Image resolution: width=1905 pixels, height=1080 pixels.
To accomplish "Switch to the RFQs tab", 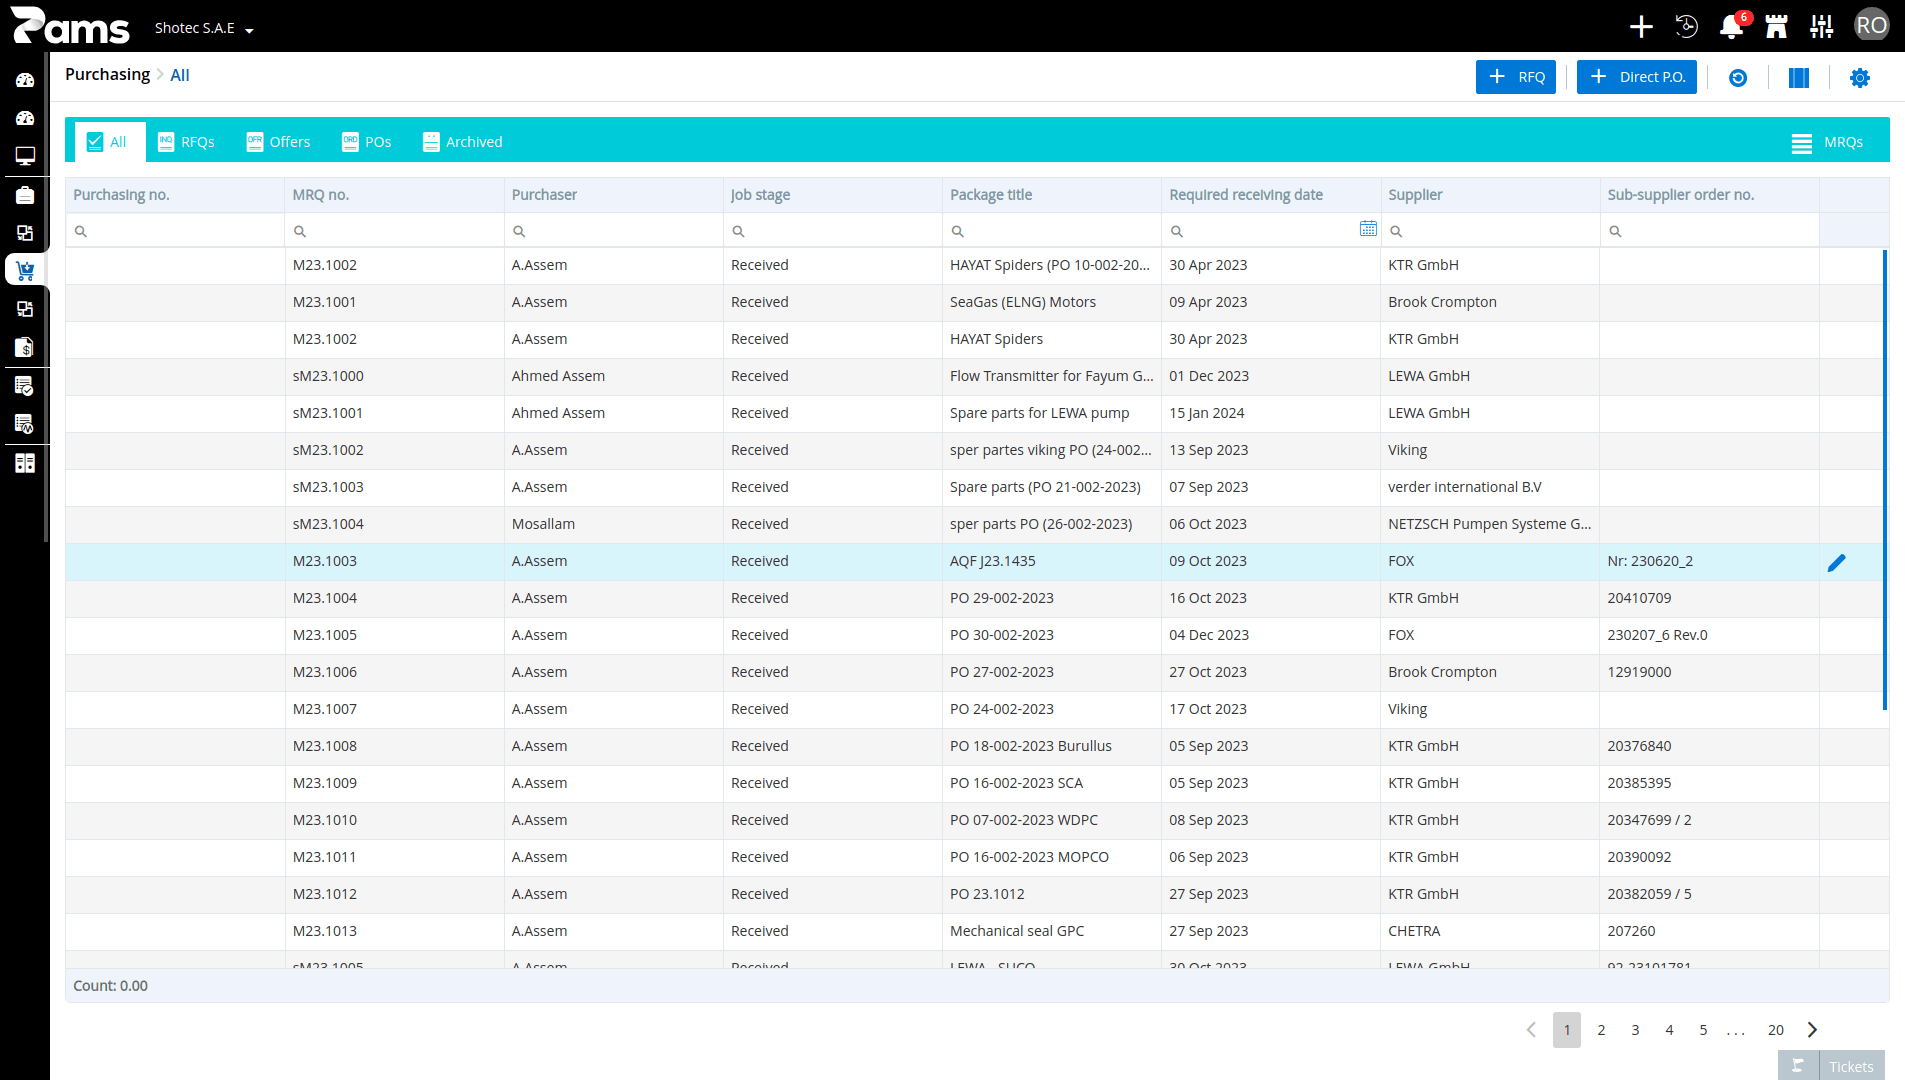I will point(187,142).
